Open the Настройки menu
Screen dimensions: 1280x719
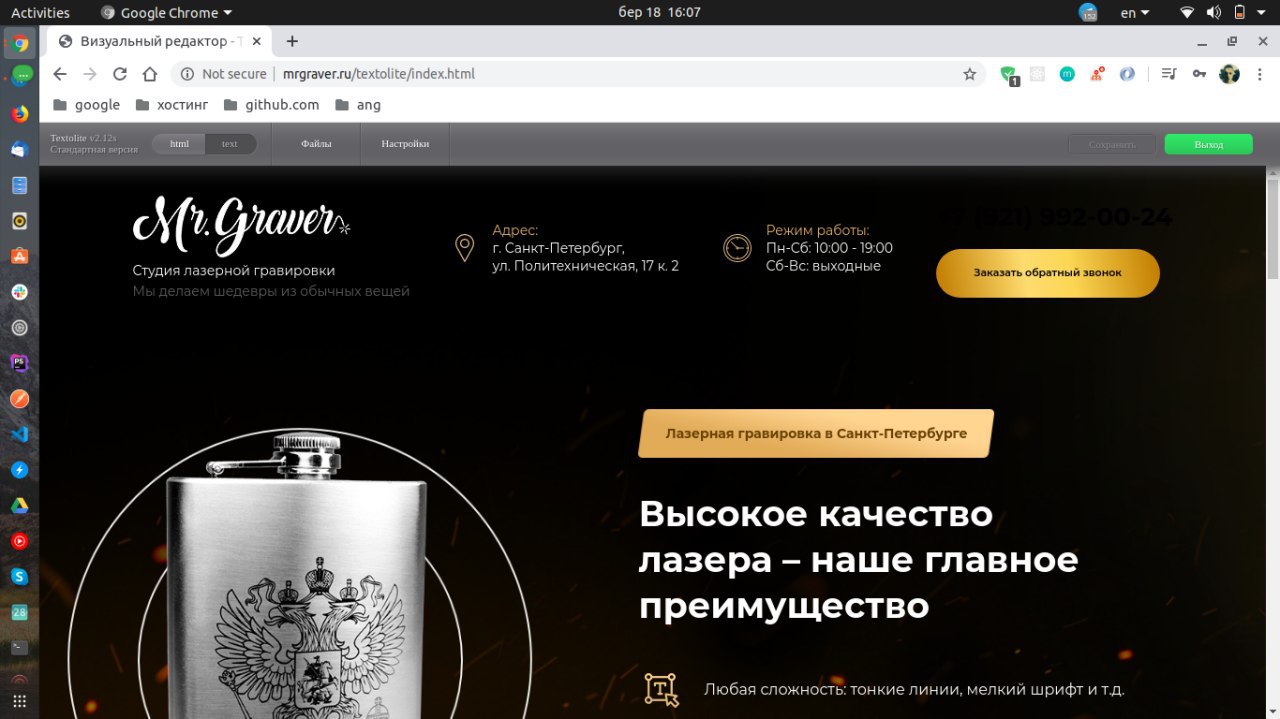405,144
